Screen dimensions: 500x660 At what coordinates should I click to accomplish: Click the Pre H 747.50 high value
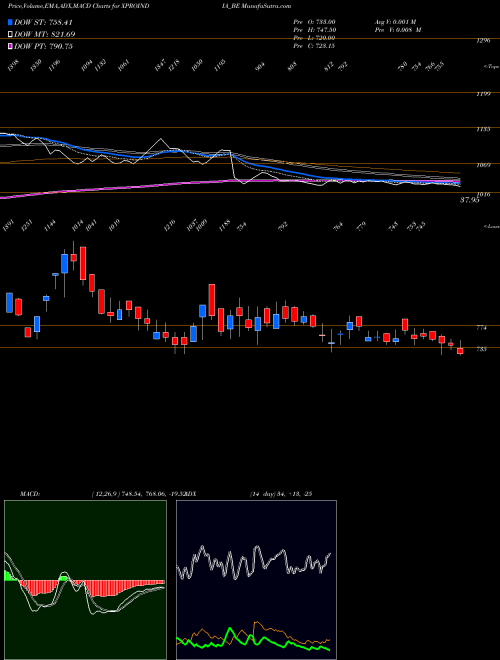coord(314,30)
